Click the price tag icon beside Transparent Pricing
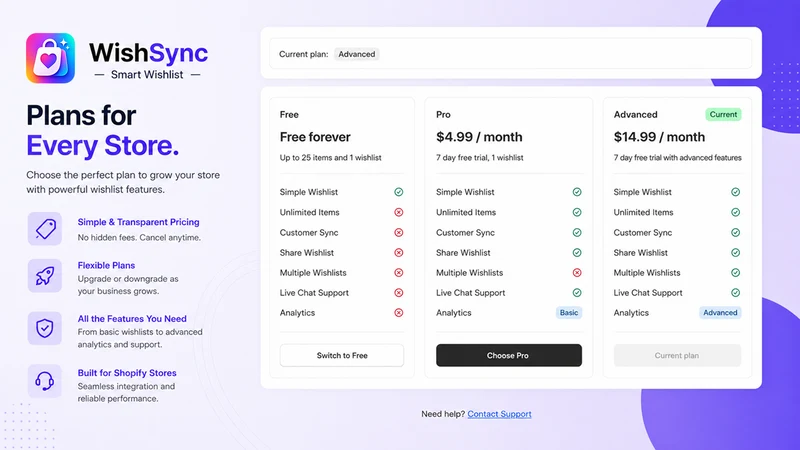The width and height of the screenshot is (800, 450). (45, 229)
